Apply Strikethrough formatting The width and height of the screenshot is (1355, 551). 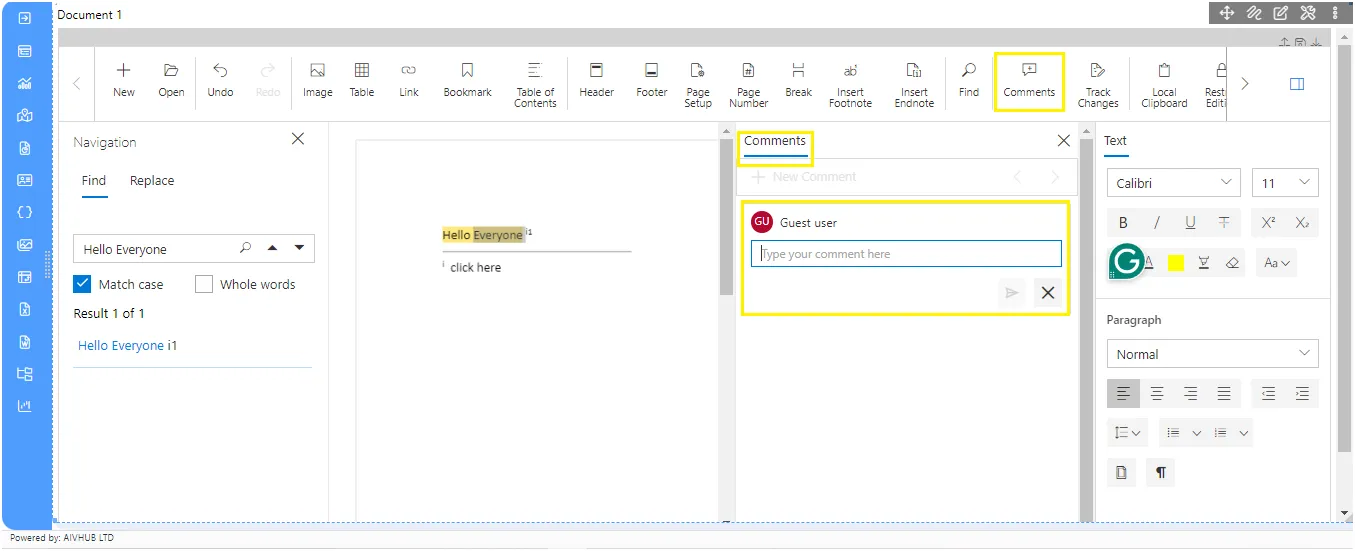pos(1224,223)
